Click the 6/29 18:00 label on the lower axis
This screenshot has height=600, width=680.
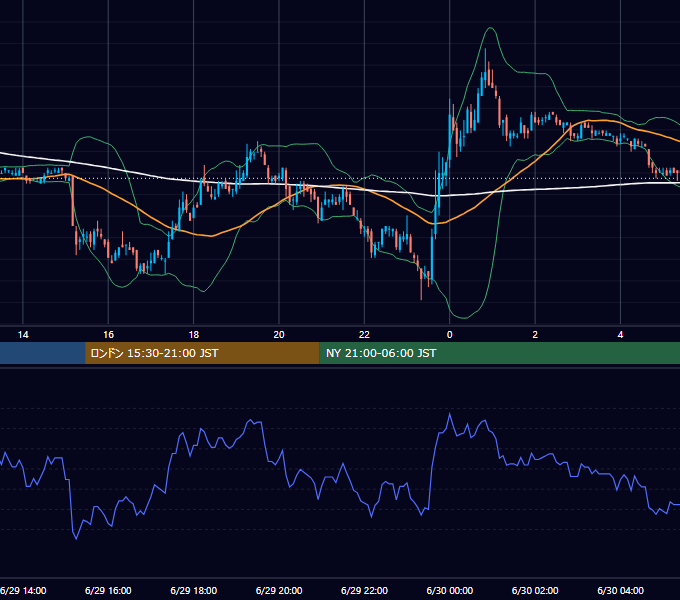(x=193, y=590)
